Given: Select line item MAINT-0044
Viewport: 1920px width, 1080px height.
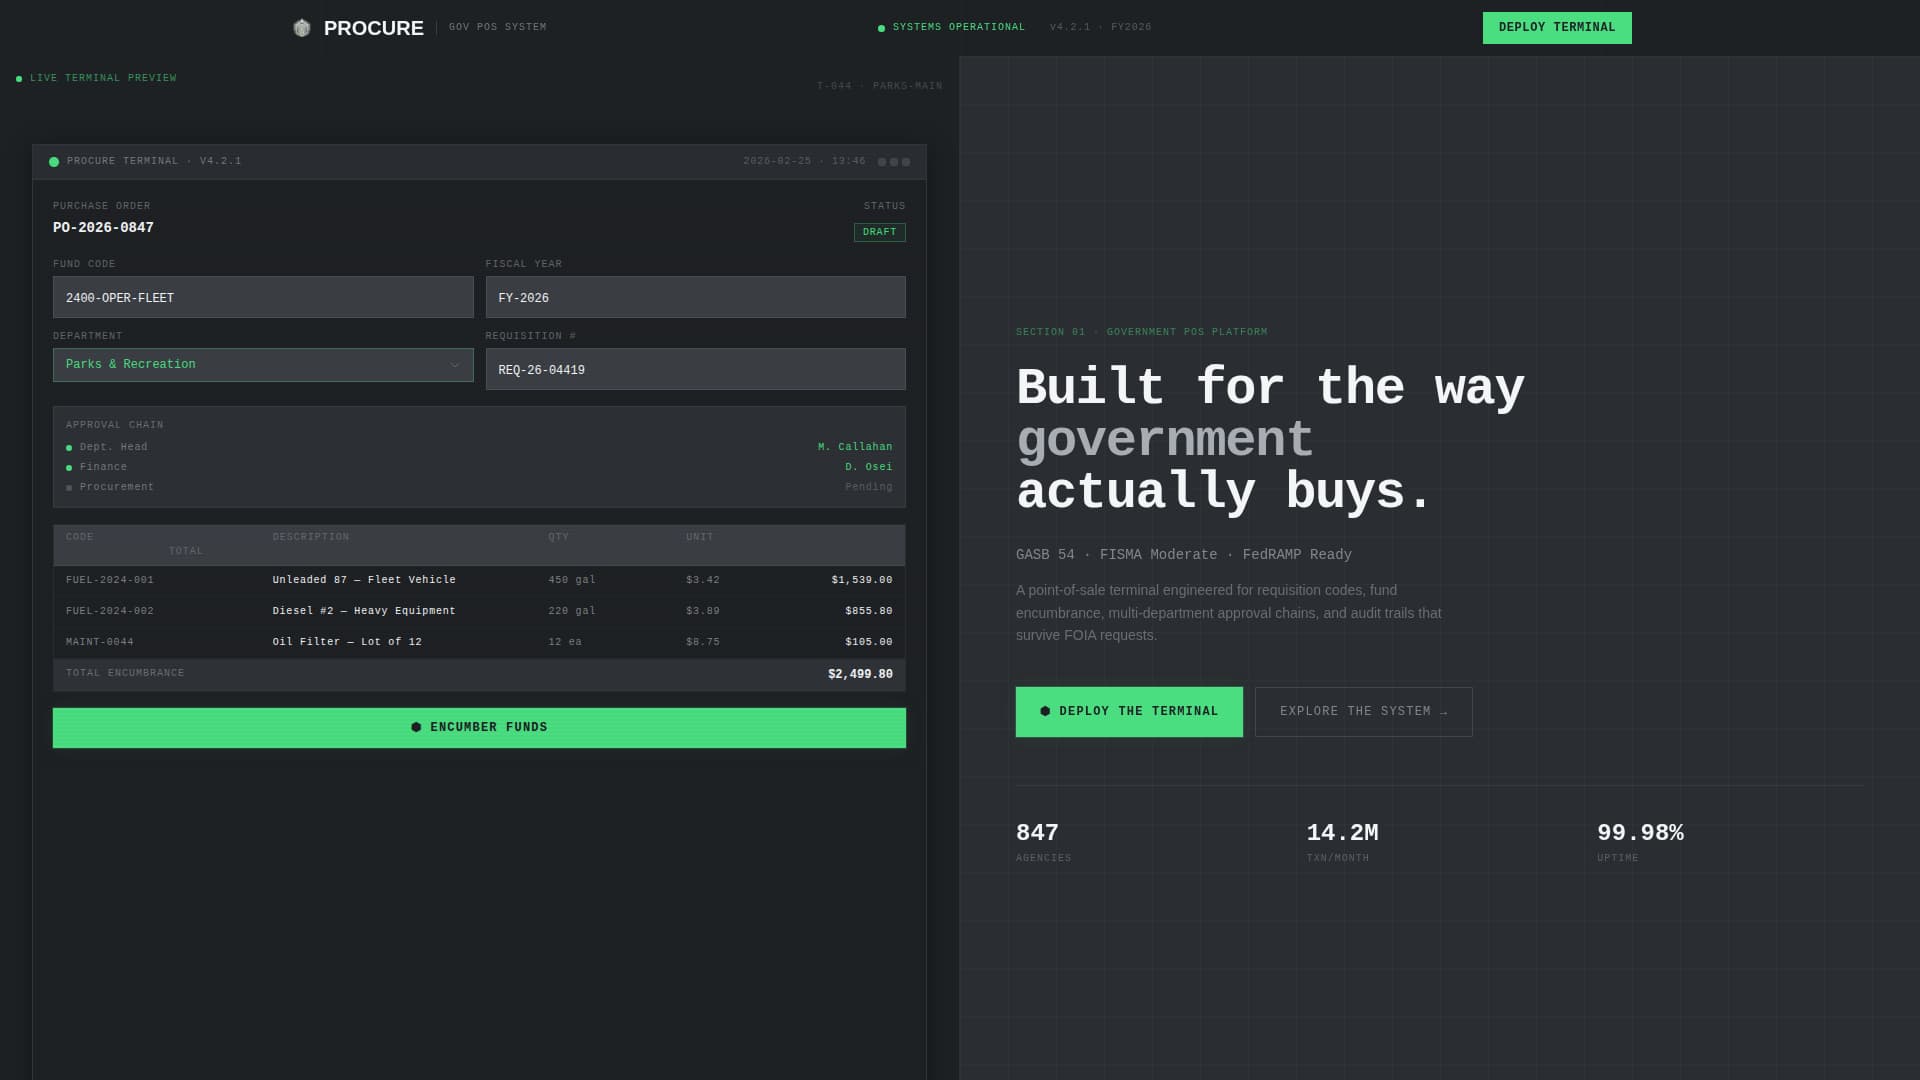Looking at the screenshot, I should coord(479,642).
